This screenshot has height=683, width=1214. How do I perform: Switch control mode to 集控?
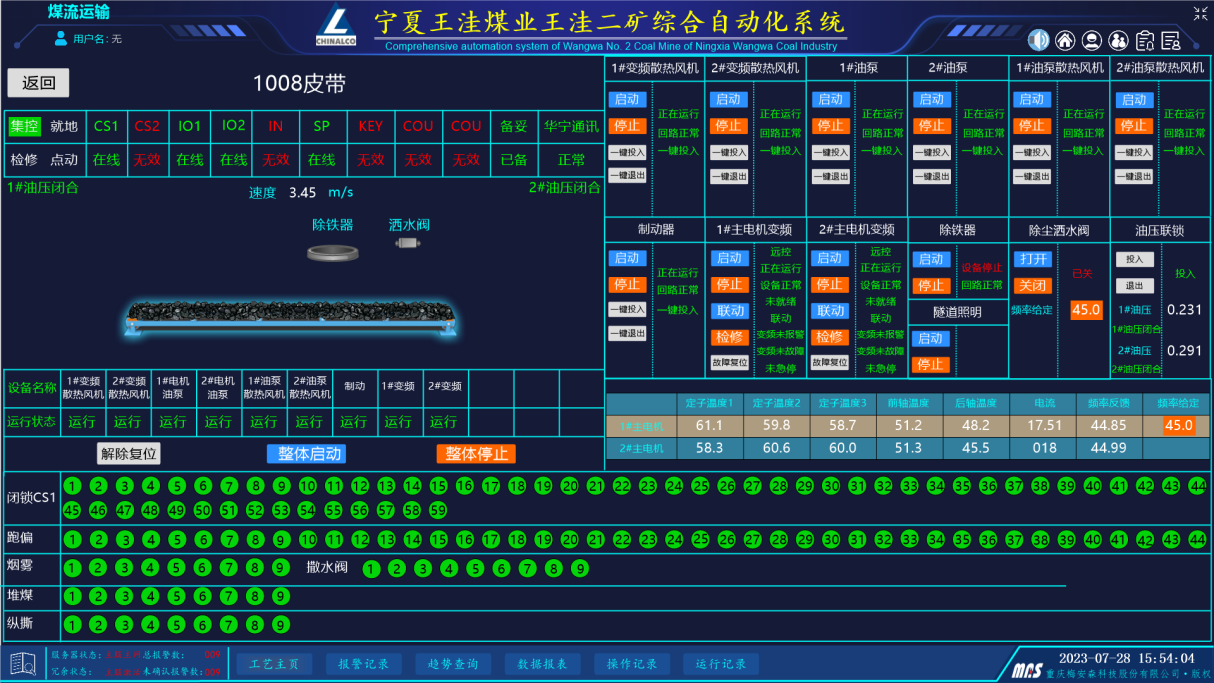point(24,127)
